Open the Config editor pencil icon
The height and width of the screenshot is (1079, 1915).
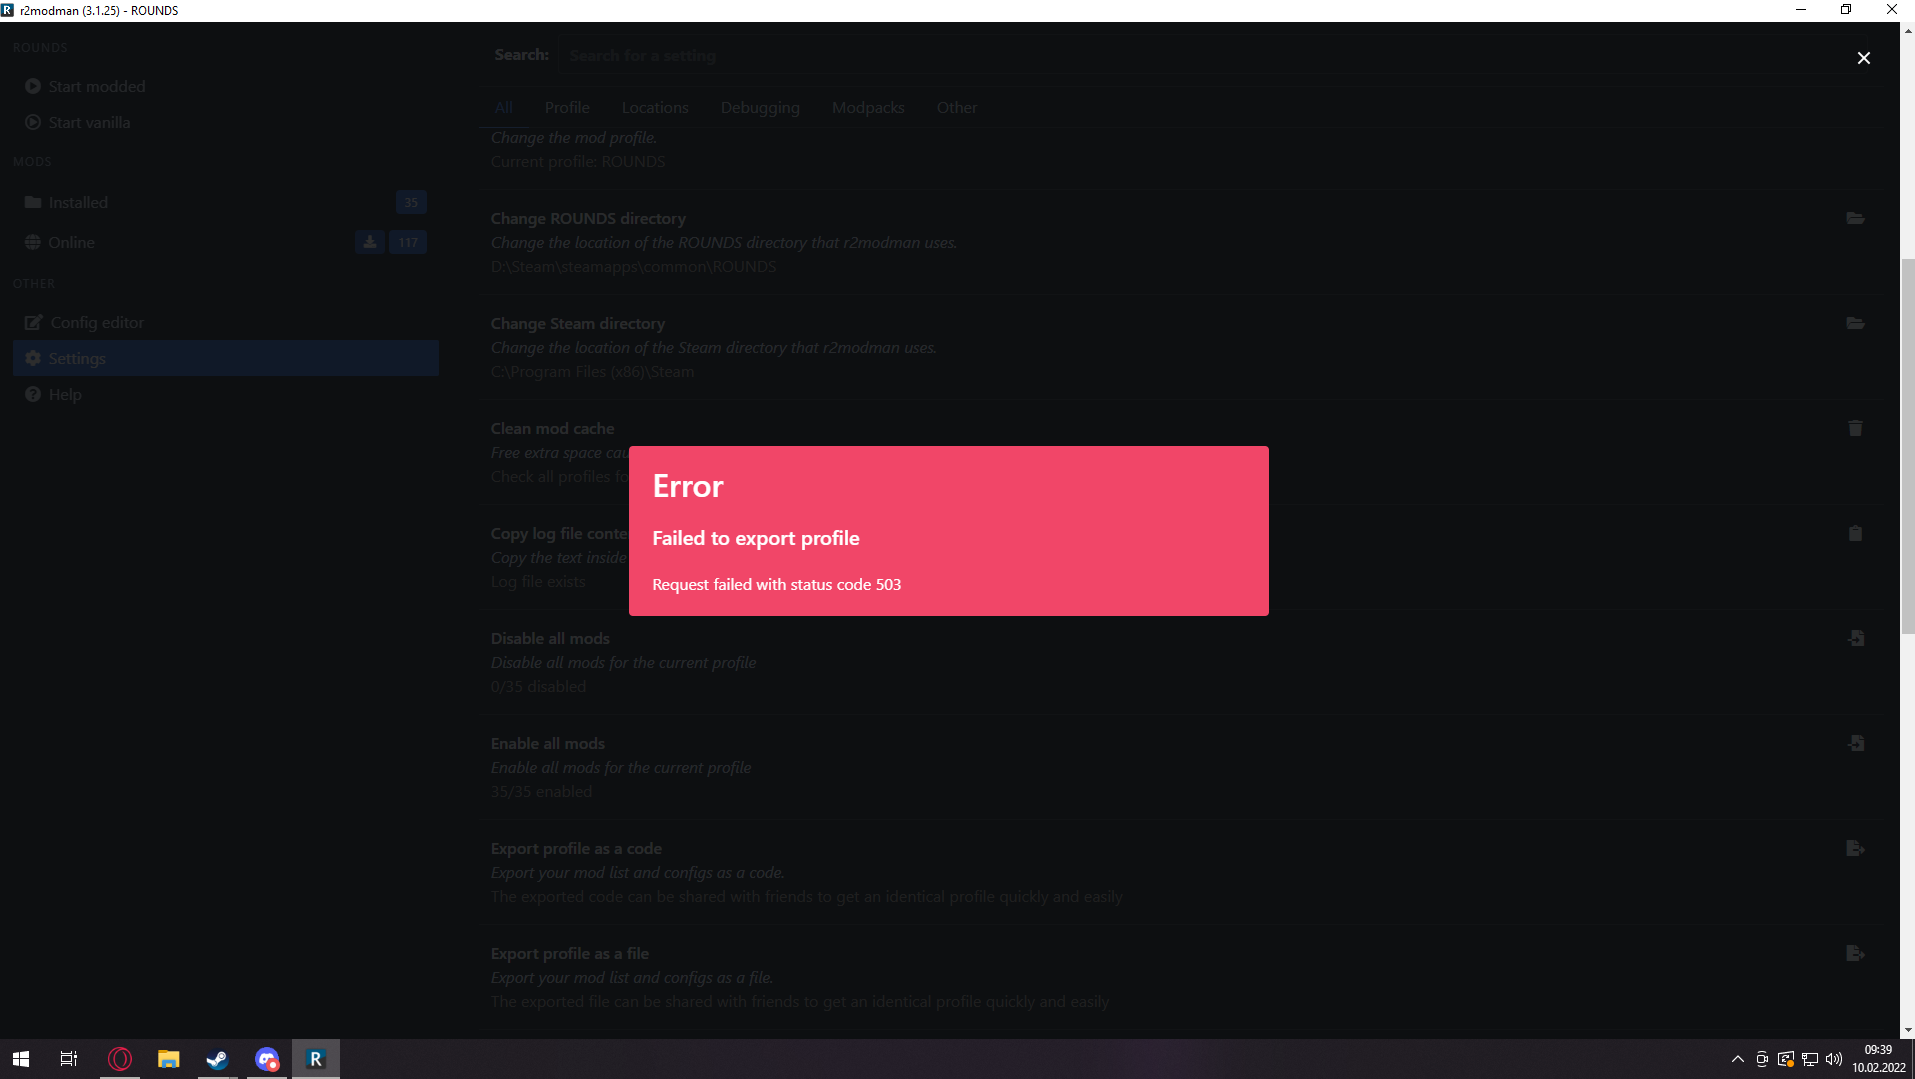click(x=34, y=322)
